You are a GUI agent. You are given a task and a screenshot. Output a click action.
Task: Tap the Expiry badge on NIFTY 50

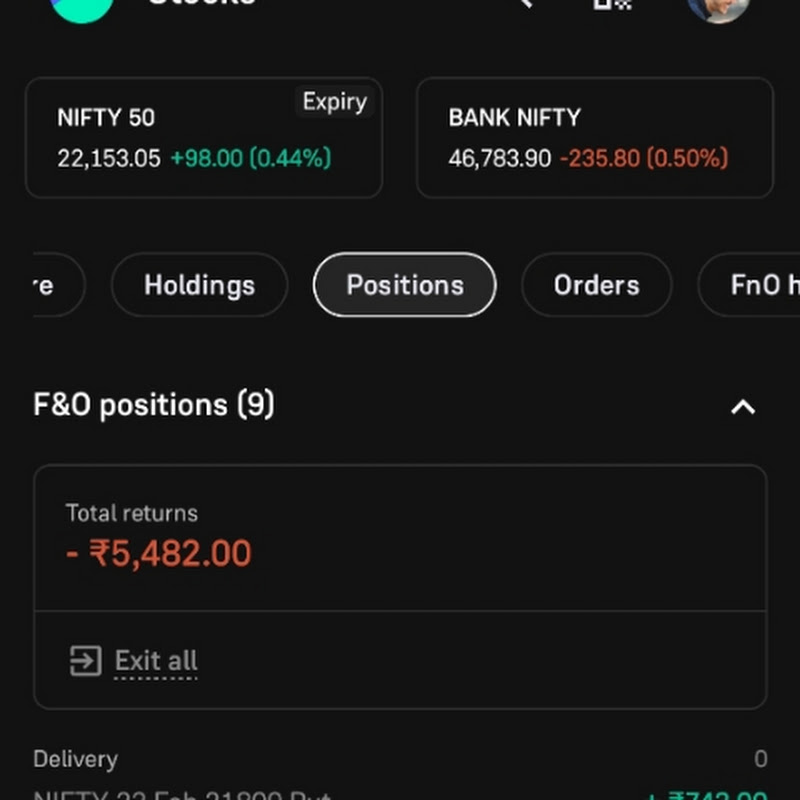(x=334, y=102)
